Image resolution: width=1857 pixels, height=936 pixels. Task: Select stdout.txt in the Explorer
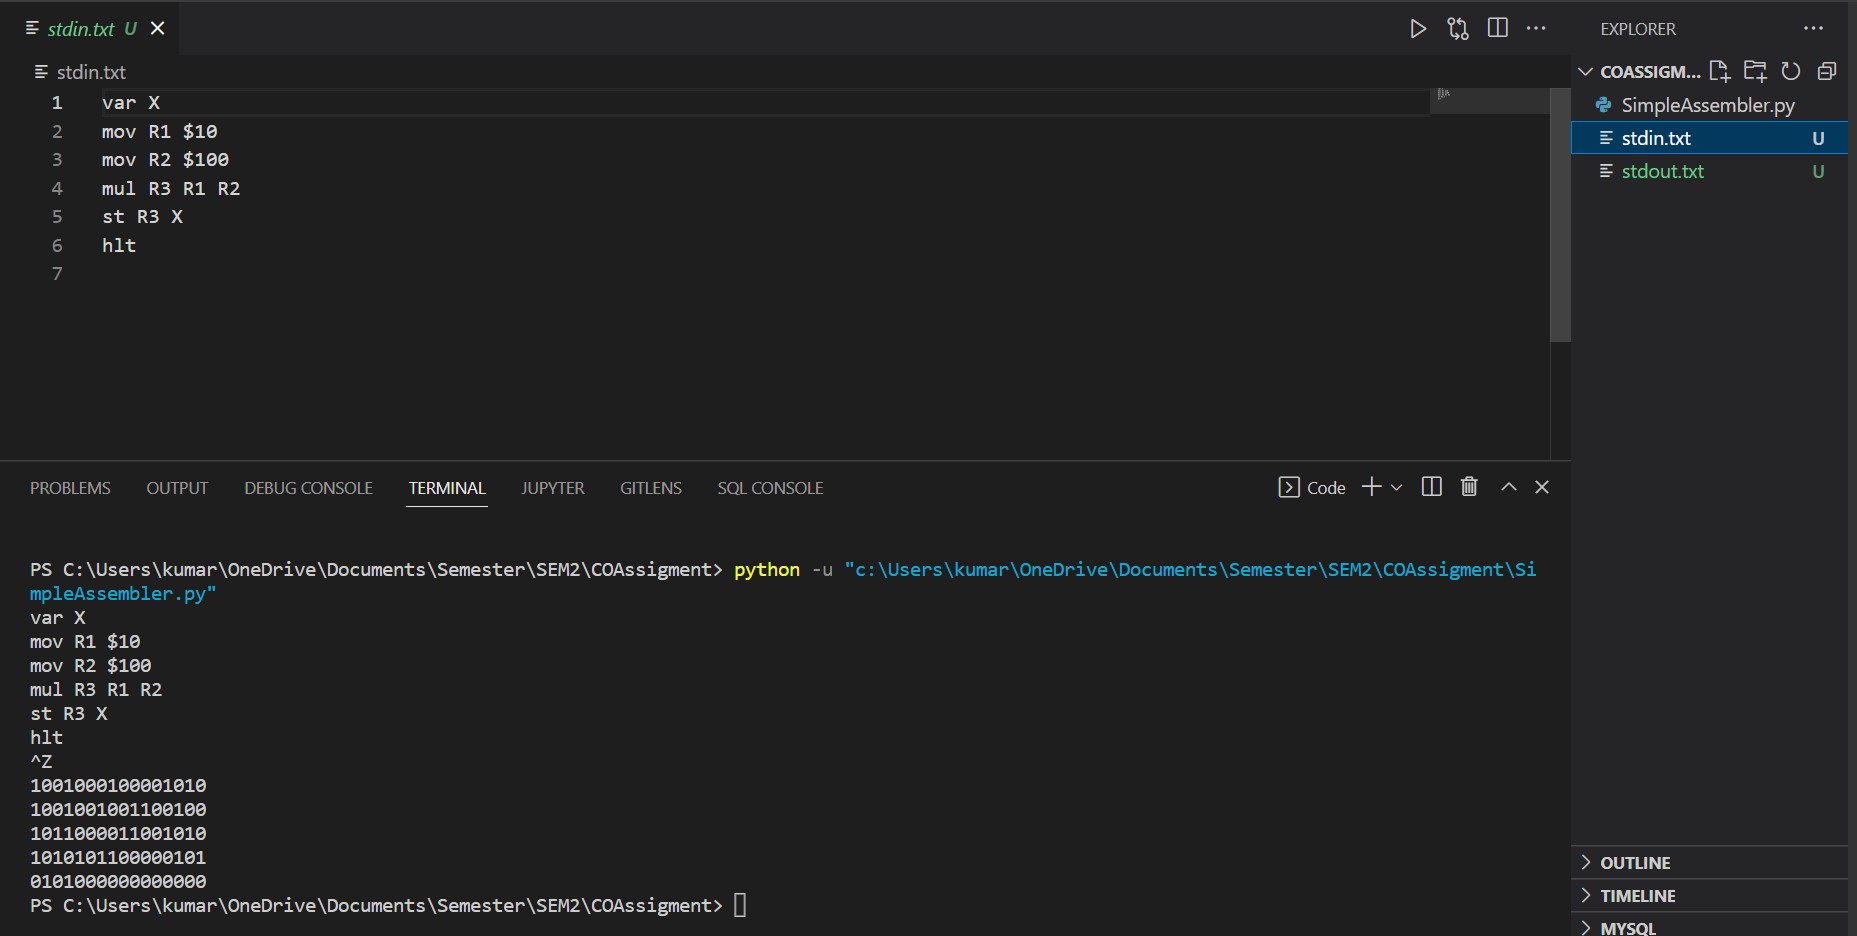coord(1663,171)
